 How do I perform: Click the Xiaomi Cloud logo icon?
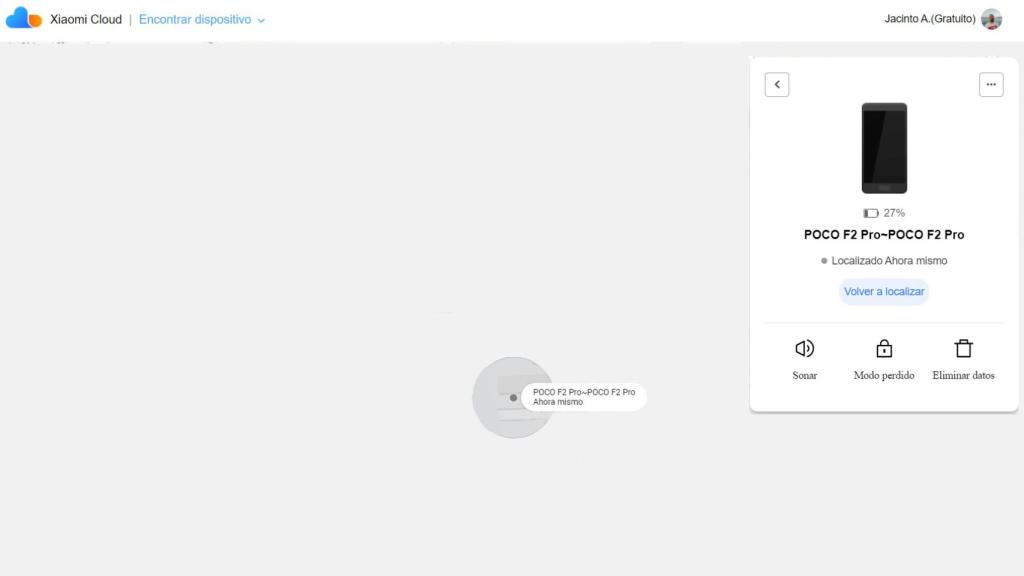coord(24,18)
